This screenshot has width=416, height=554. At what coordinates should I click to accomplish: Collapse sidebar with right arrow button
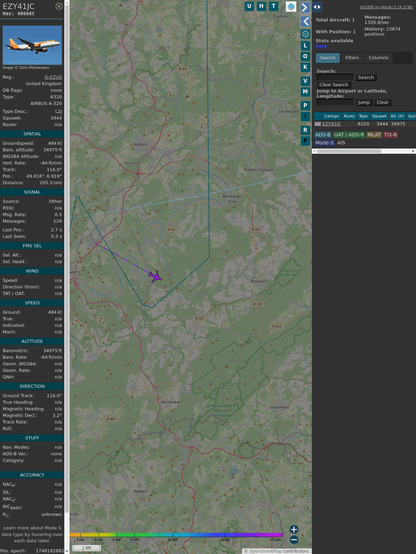tap(305, 7)
